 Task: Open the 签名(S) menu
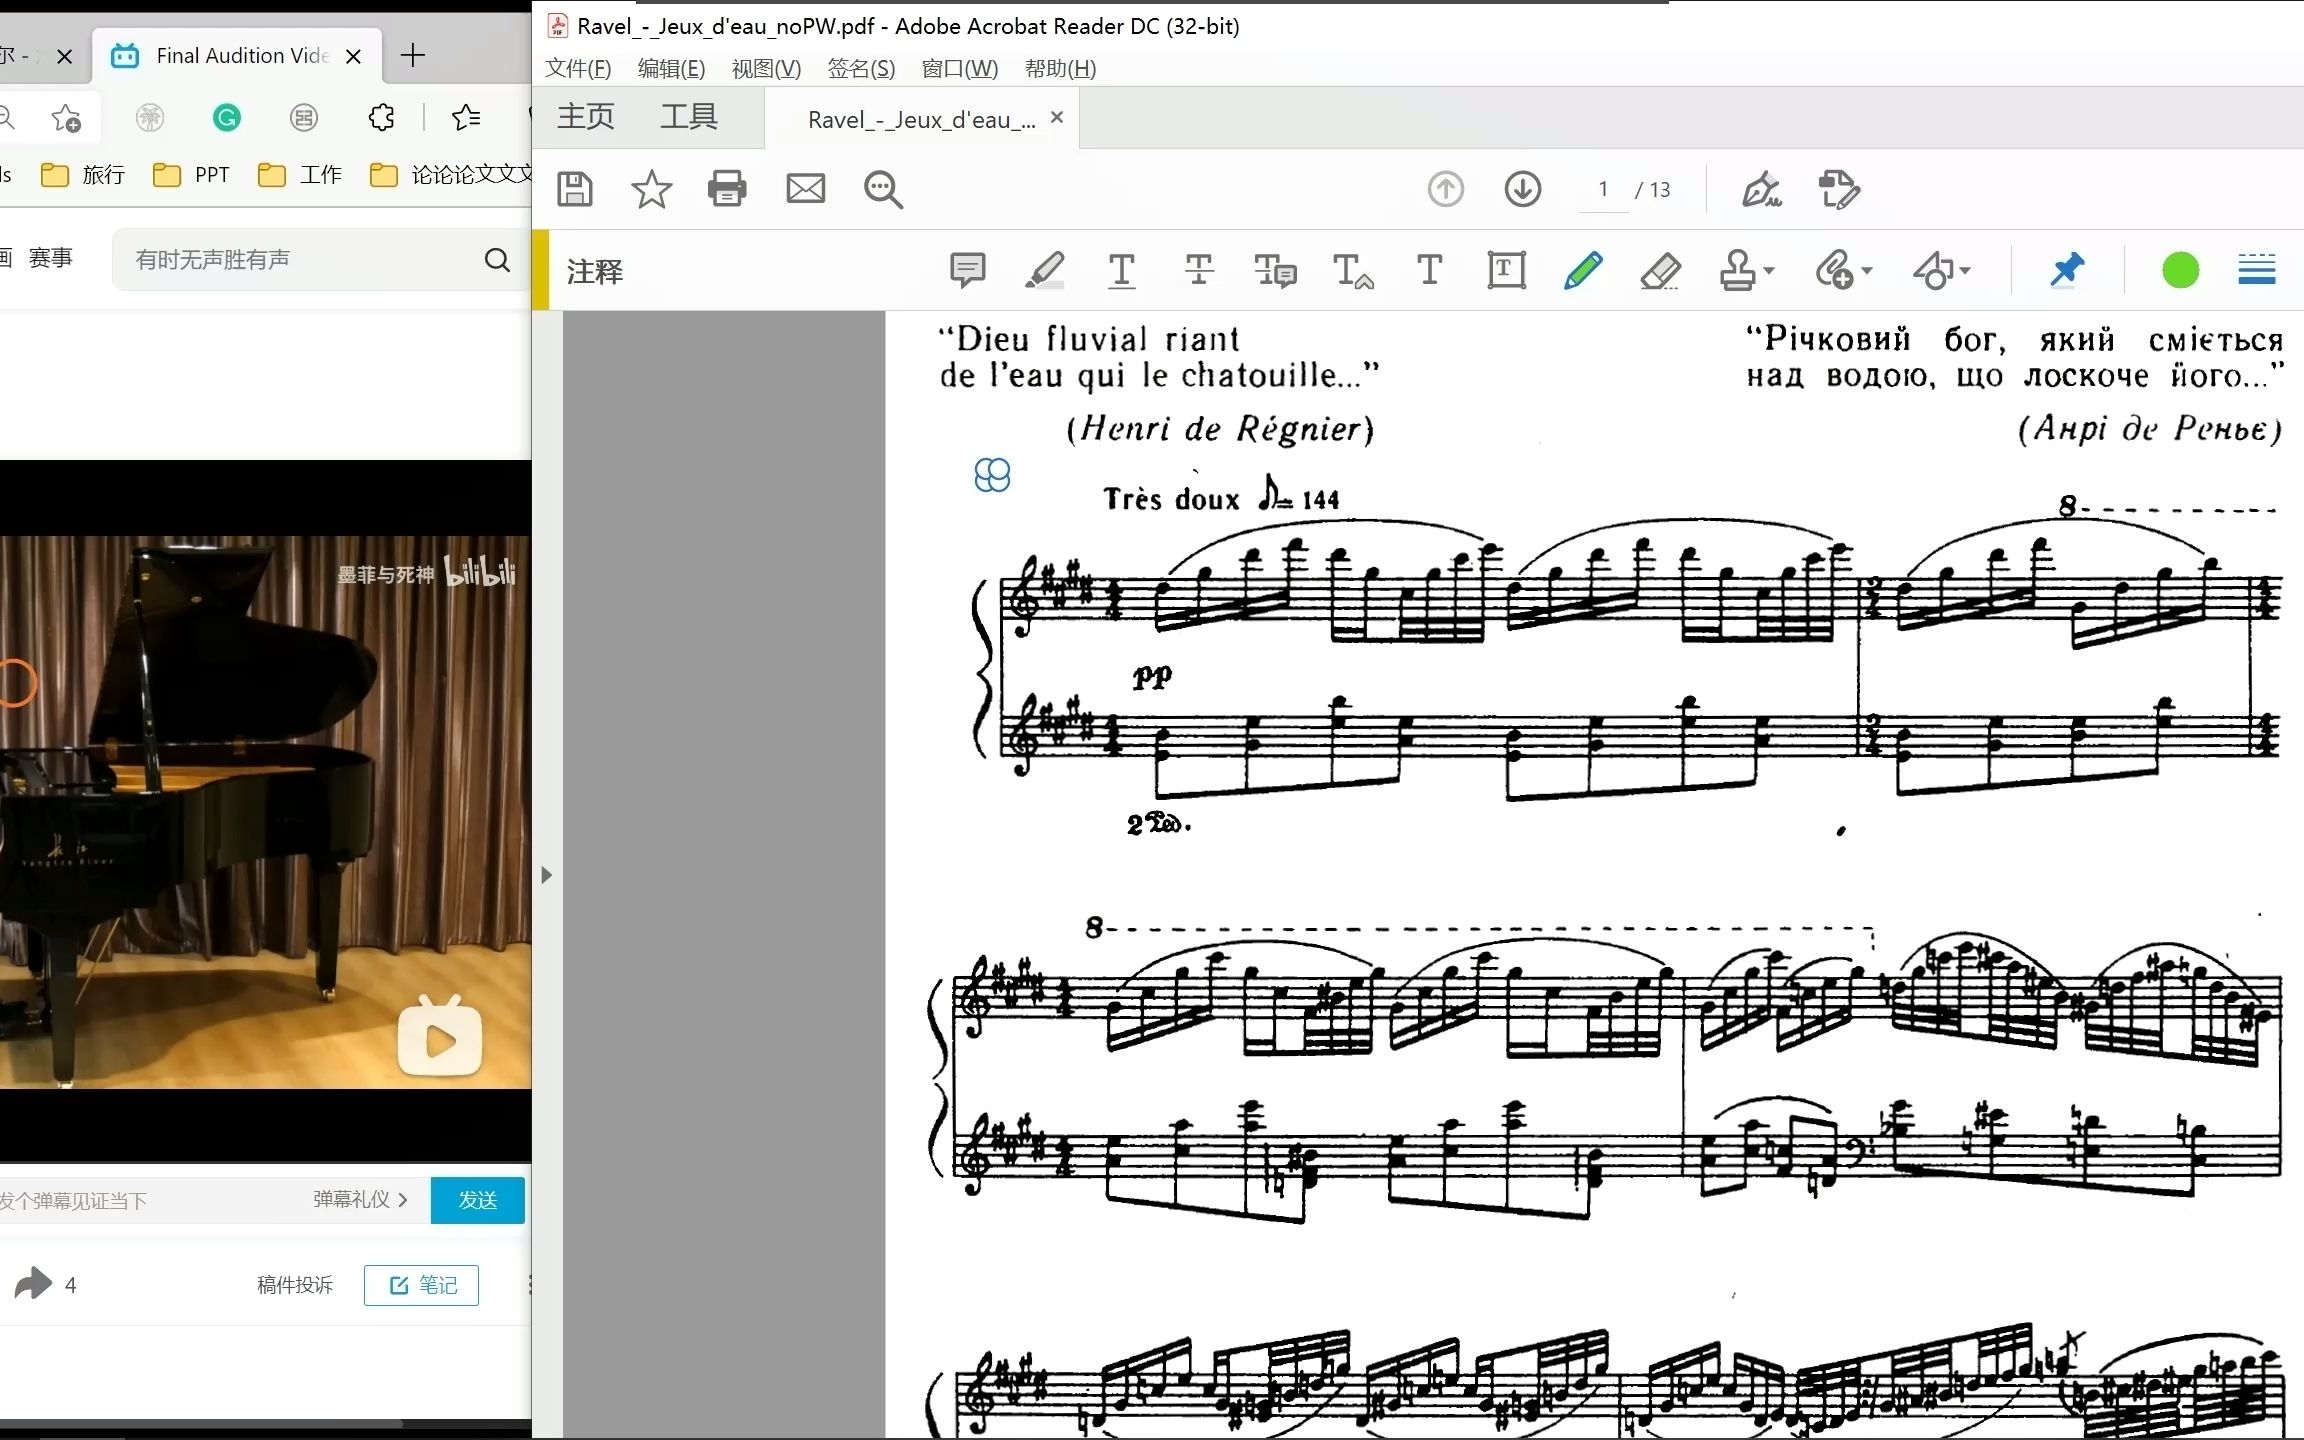[x=861, y=69]
